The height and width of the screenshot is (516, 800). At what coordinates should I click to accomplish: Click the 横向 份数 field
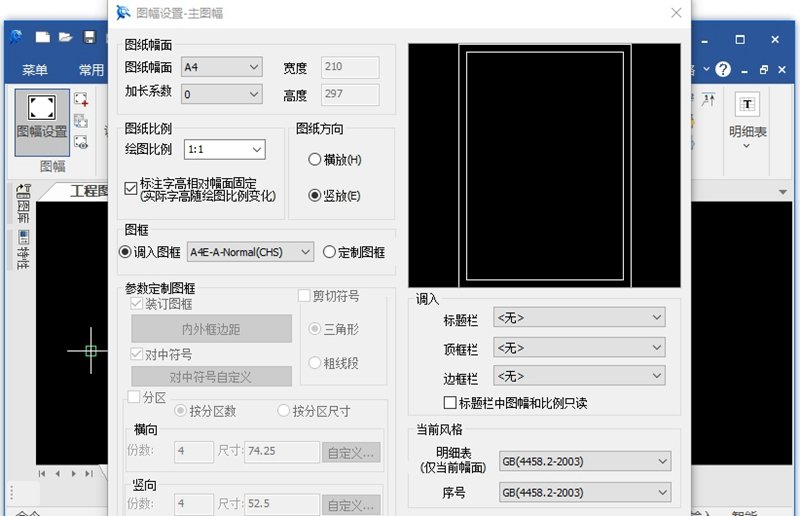(194, 452)
